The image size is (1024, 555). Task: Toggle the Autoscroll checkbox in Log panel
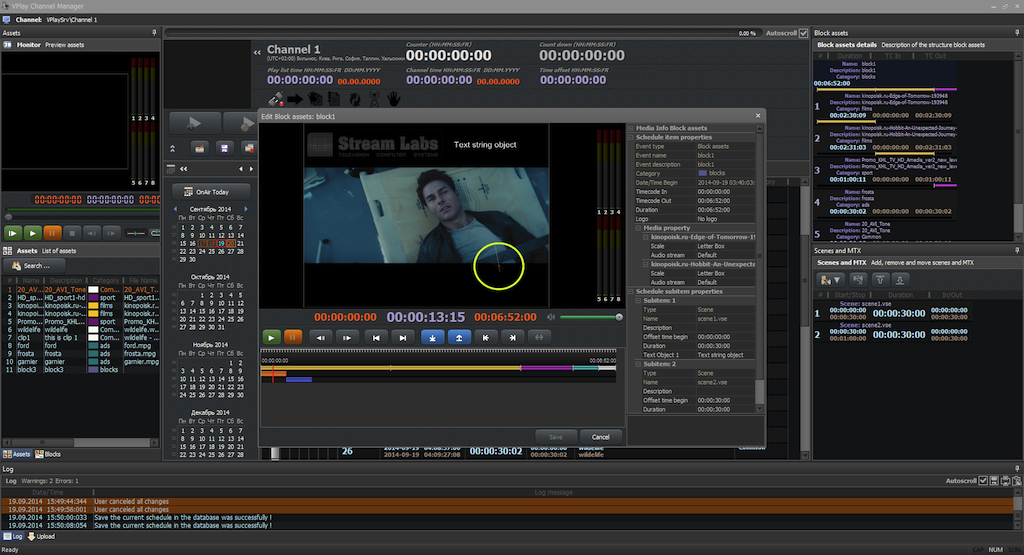[x=983, y=481]
